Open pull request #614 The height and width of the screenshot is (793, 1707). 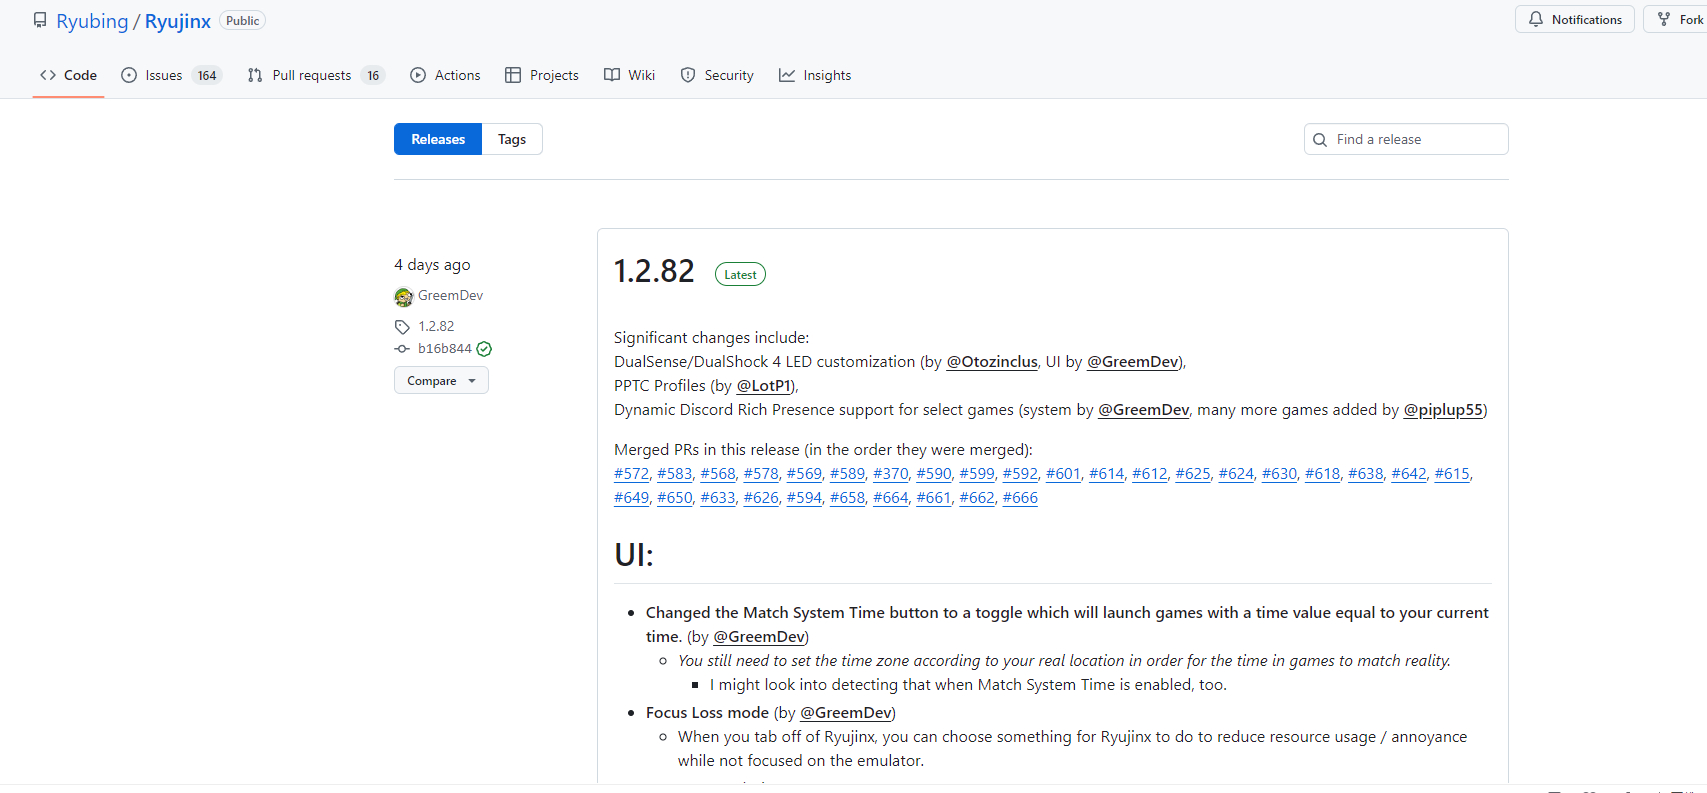point(1106,474)
